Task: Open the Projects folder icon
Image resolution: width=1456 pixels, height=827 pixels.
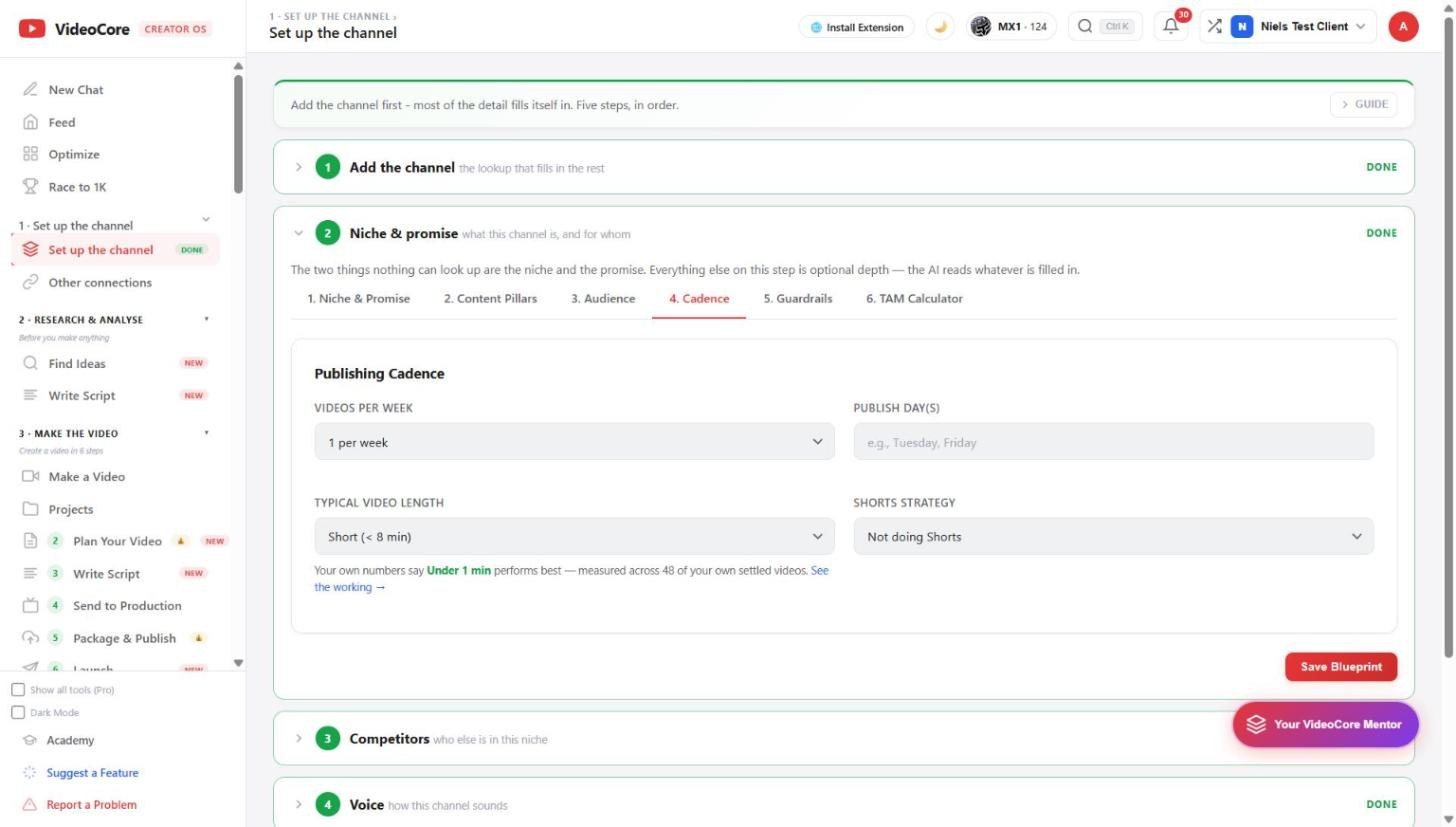Action: coord(30,509)
